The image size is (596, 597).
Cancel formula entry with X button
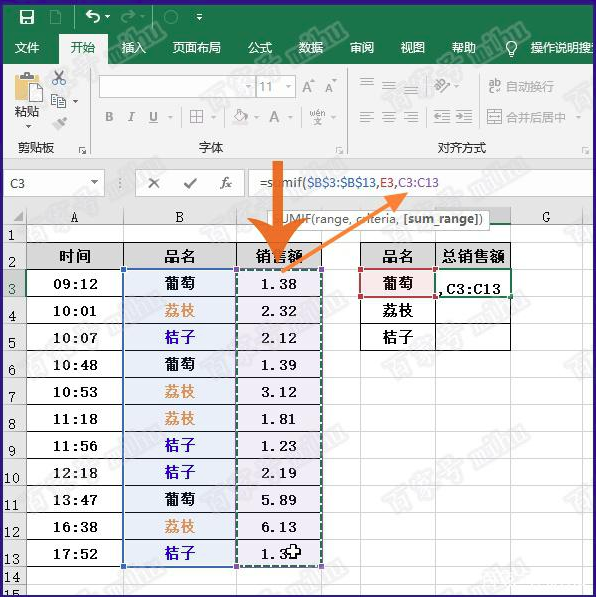point(154,183)
